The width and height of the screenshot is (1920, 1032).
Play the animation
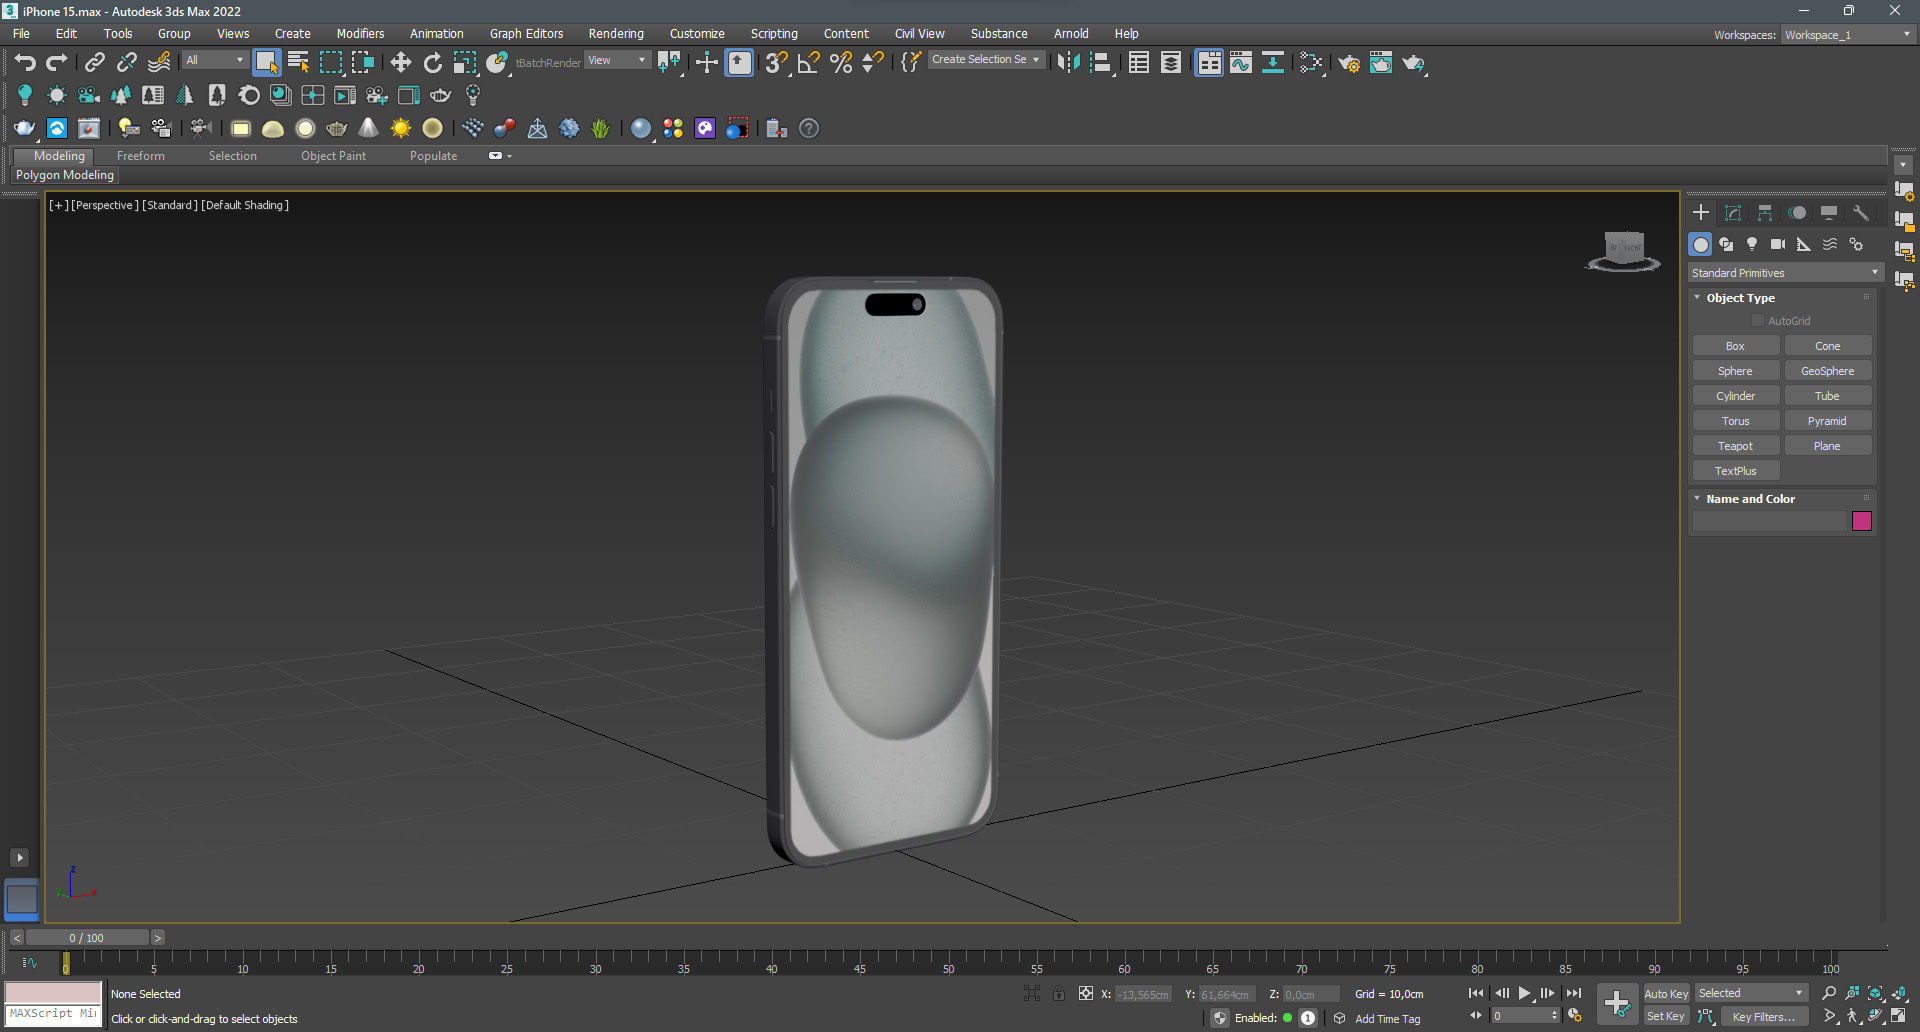tap(1524, 993)
